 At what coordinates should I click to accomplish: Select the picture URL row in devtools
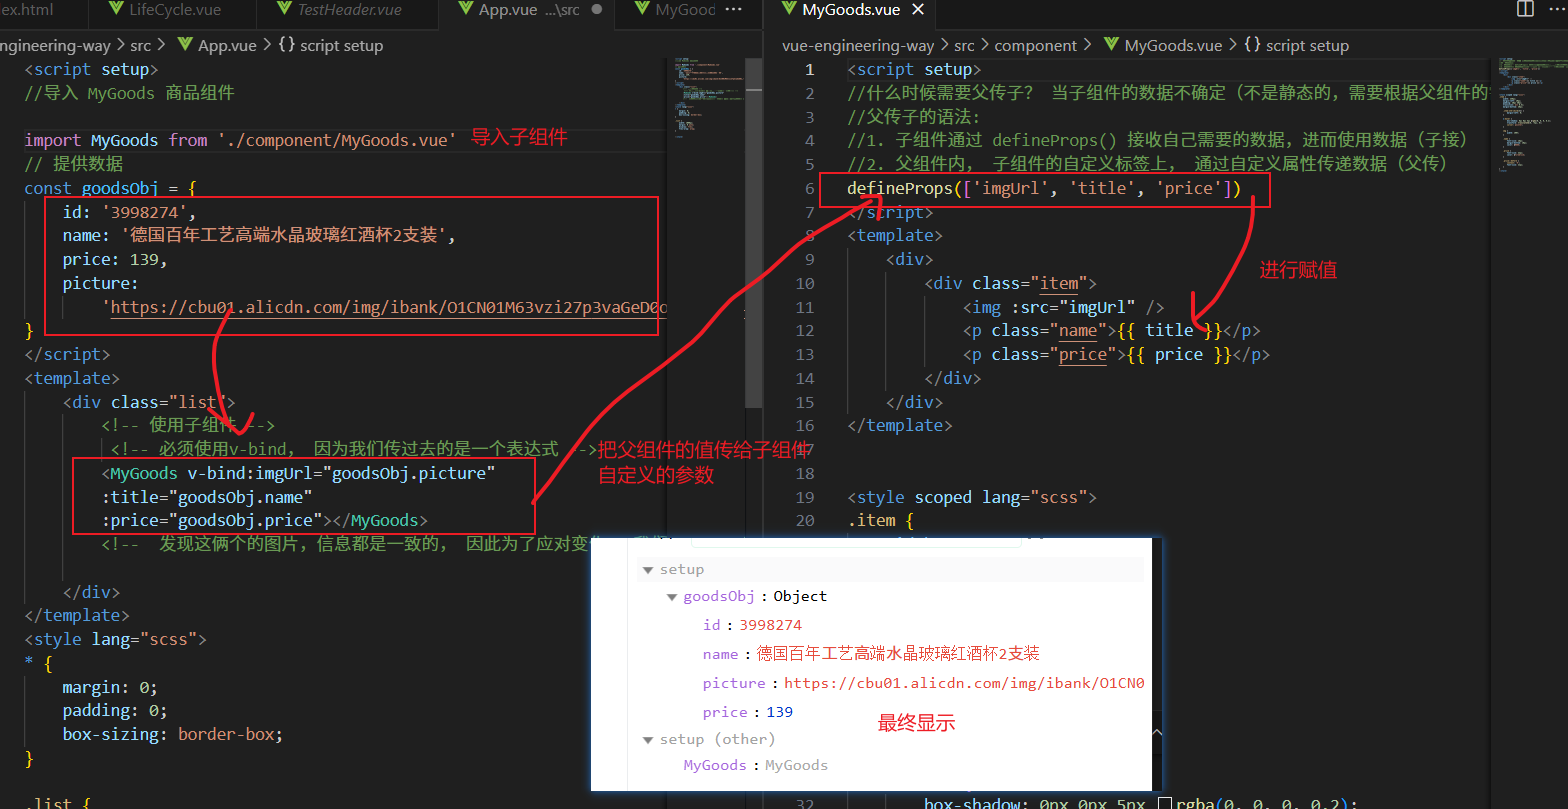tap(923, 683)
